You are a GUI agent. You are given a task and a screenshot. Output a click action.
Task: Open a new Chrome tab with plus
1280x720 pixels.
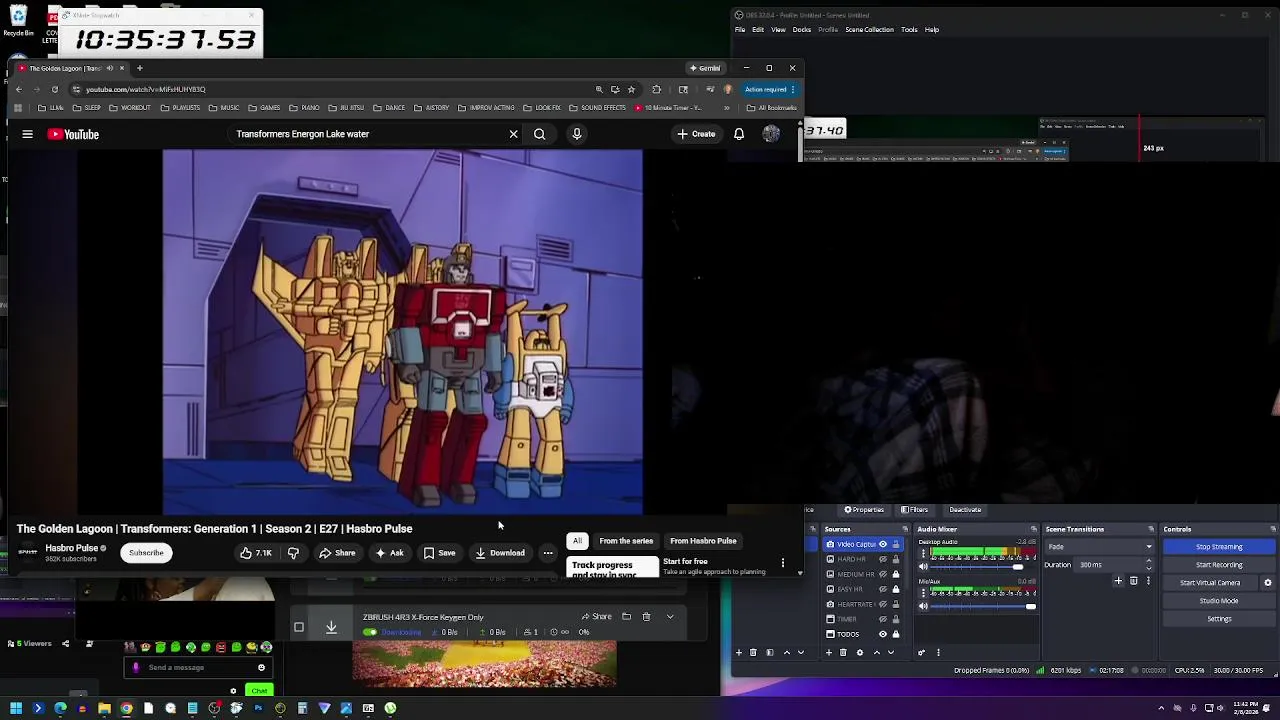140,68
